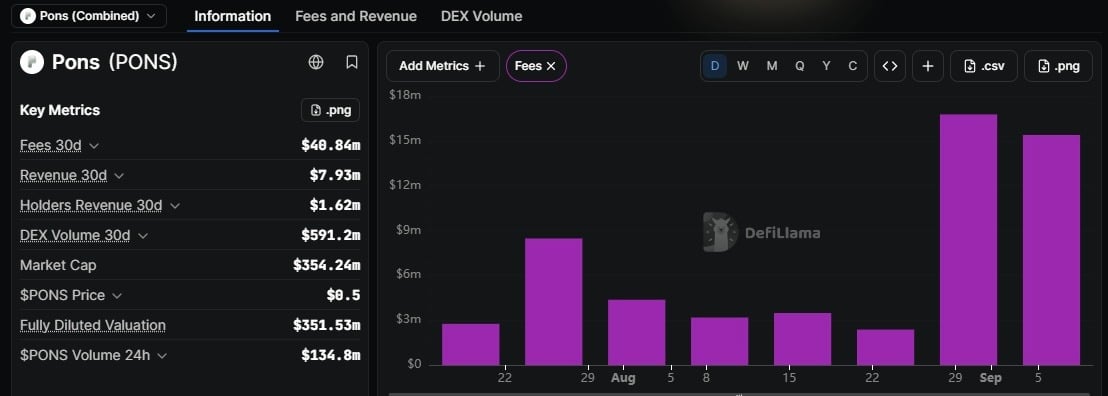Click the plus icon beside embed button
The width and height of the screenshot is (1108, 396).
pos(928,66)
